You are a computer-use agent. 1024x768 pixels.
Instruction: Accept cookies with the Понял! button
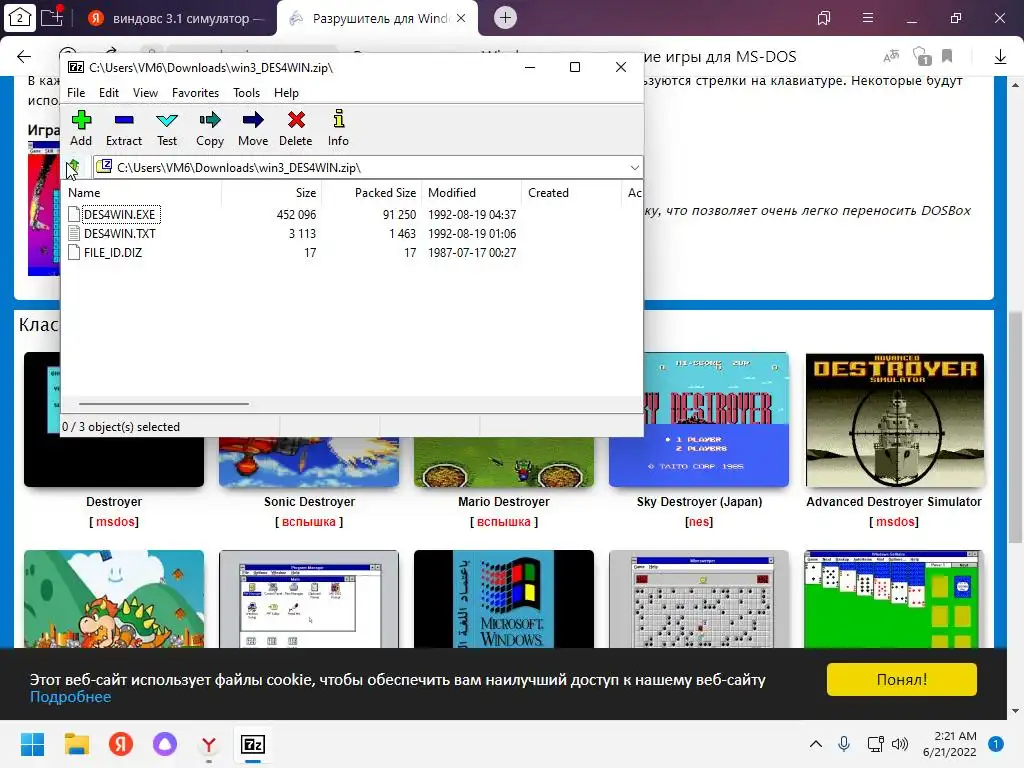click(x=901, y=679)
